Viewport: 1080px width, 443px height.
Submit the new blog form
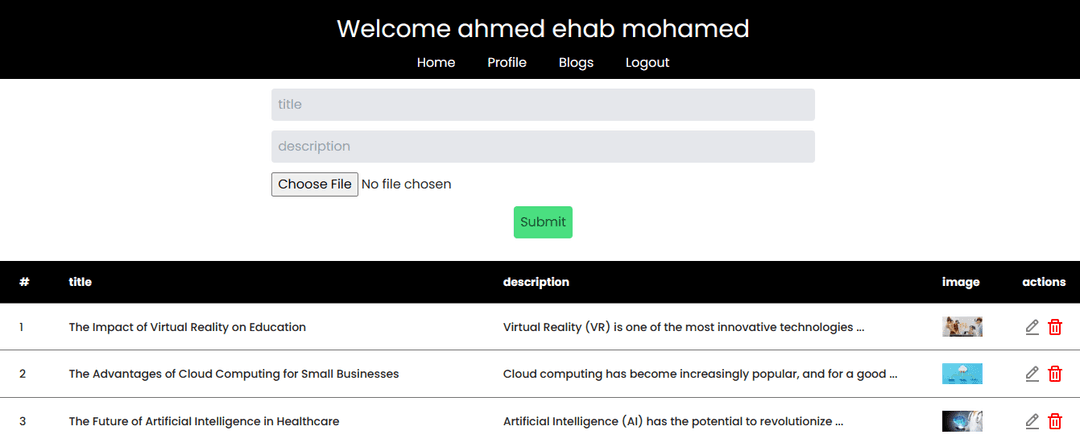tap(543, 222)
